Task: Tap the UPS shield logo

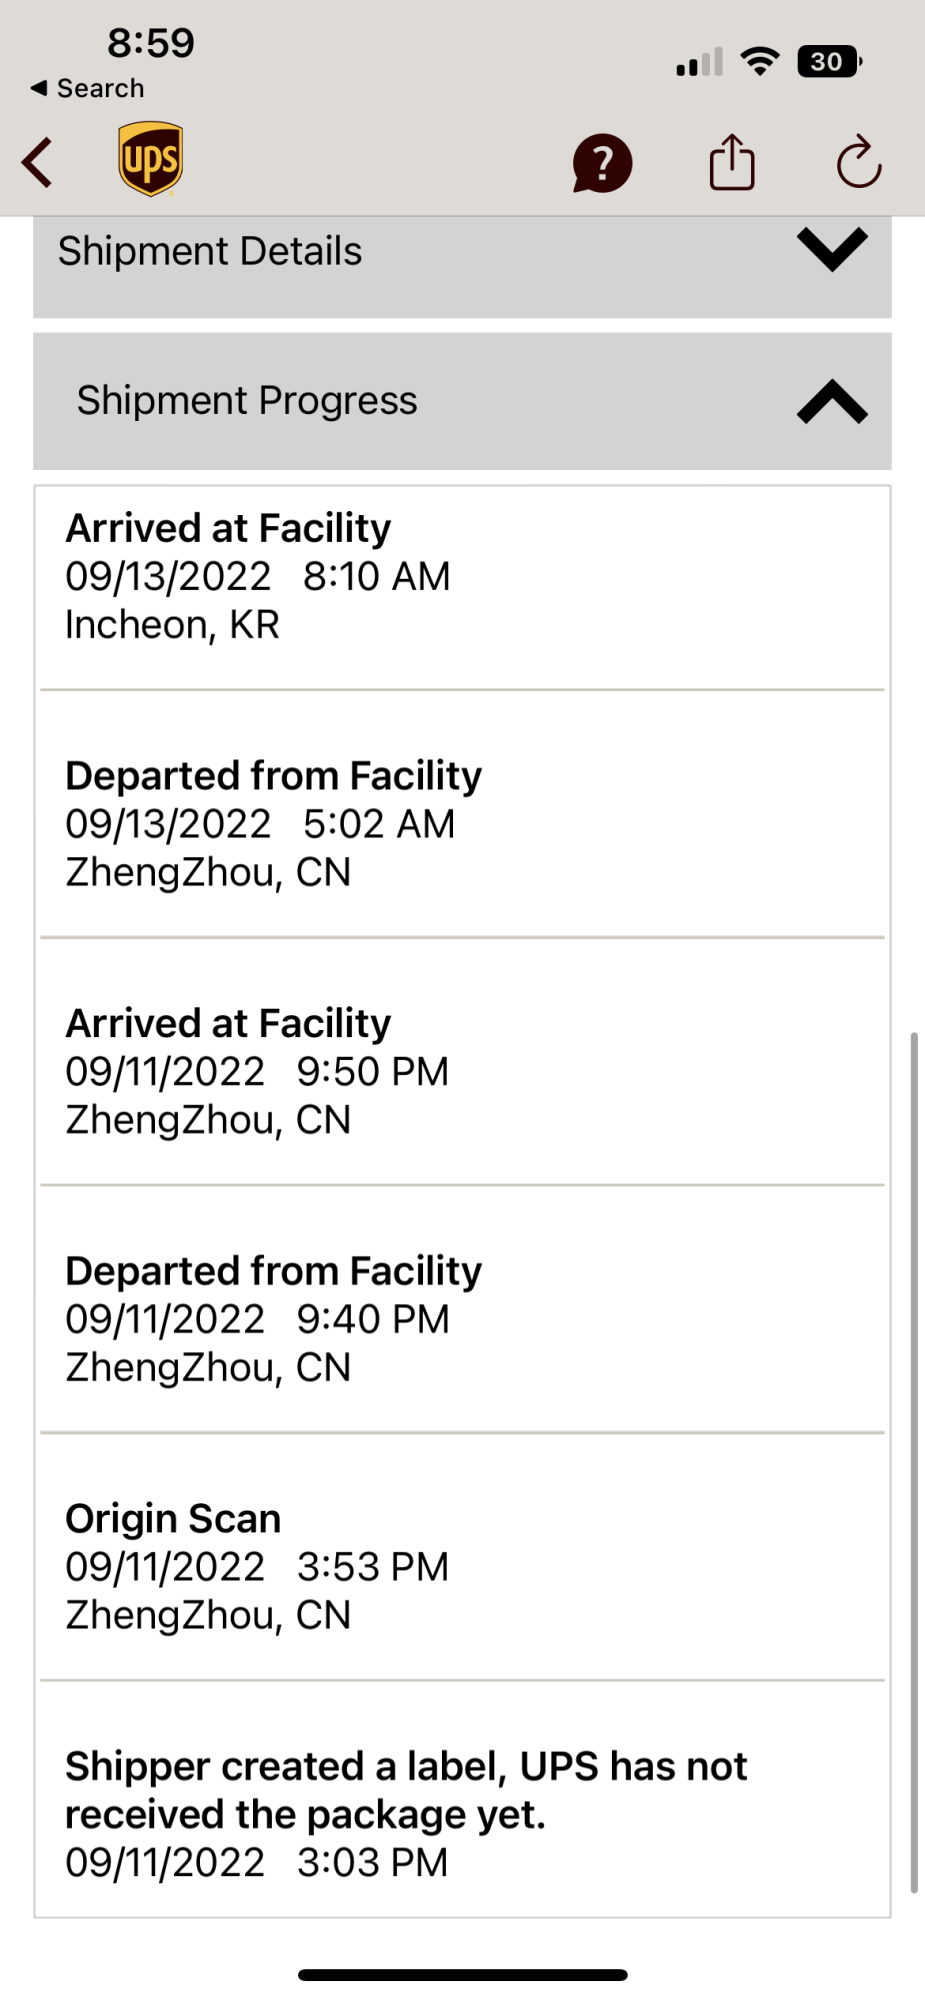Action: click(x=150, y=160)
